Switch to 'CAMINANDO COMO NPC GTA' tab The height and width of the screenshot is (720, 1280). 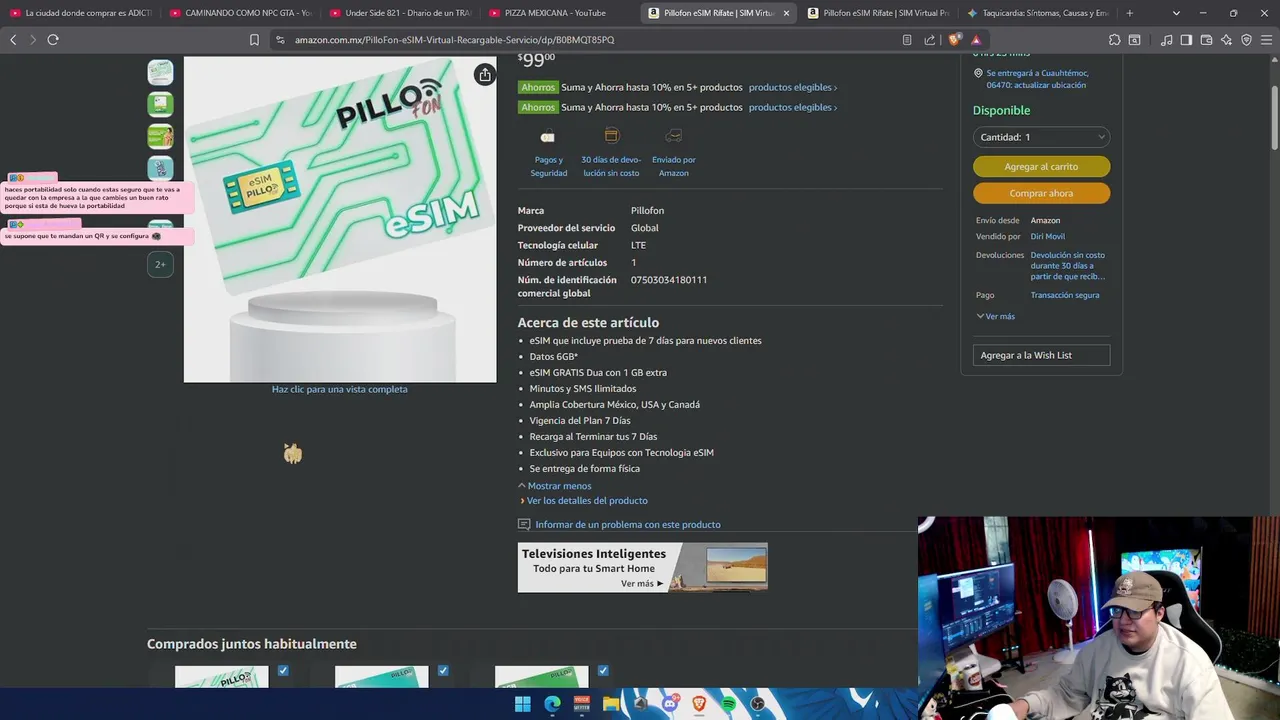coord(241,13)
